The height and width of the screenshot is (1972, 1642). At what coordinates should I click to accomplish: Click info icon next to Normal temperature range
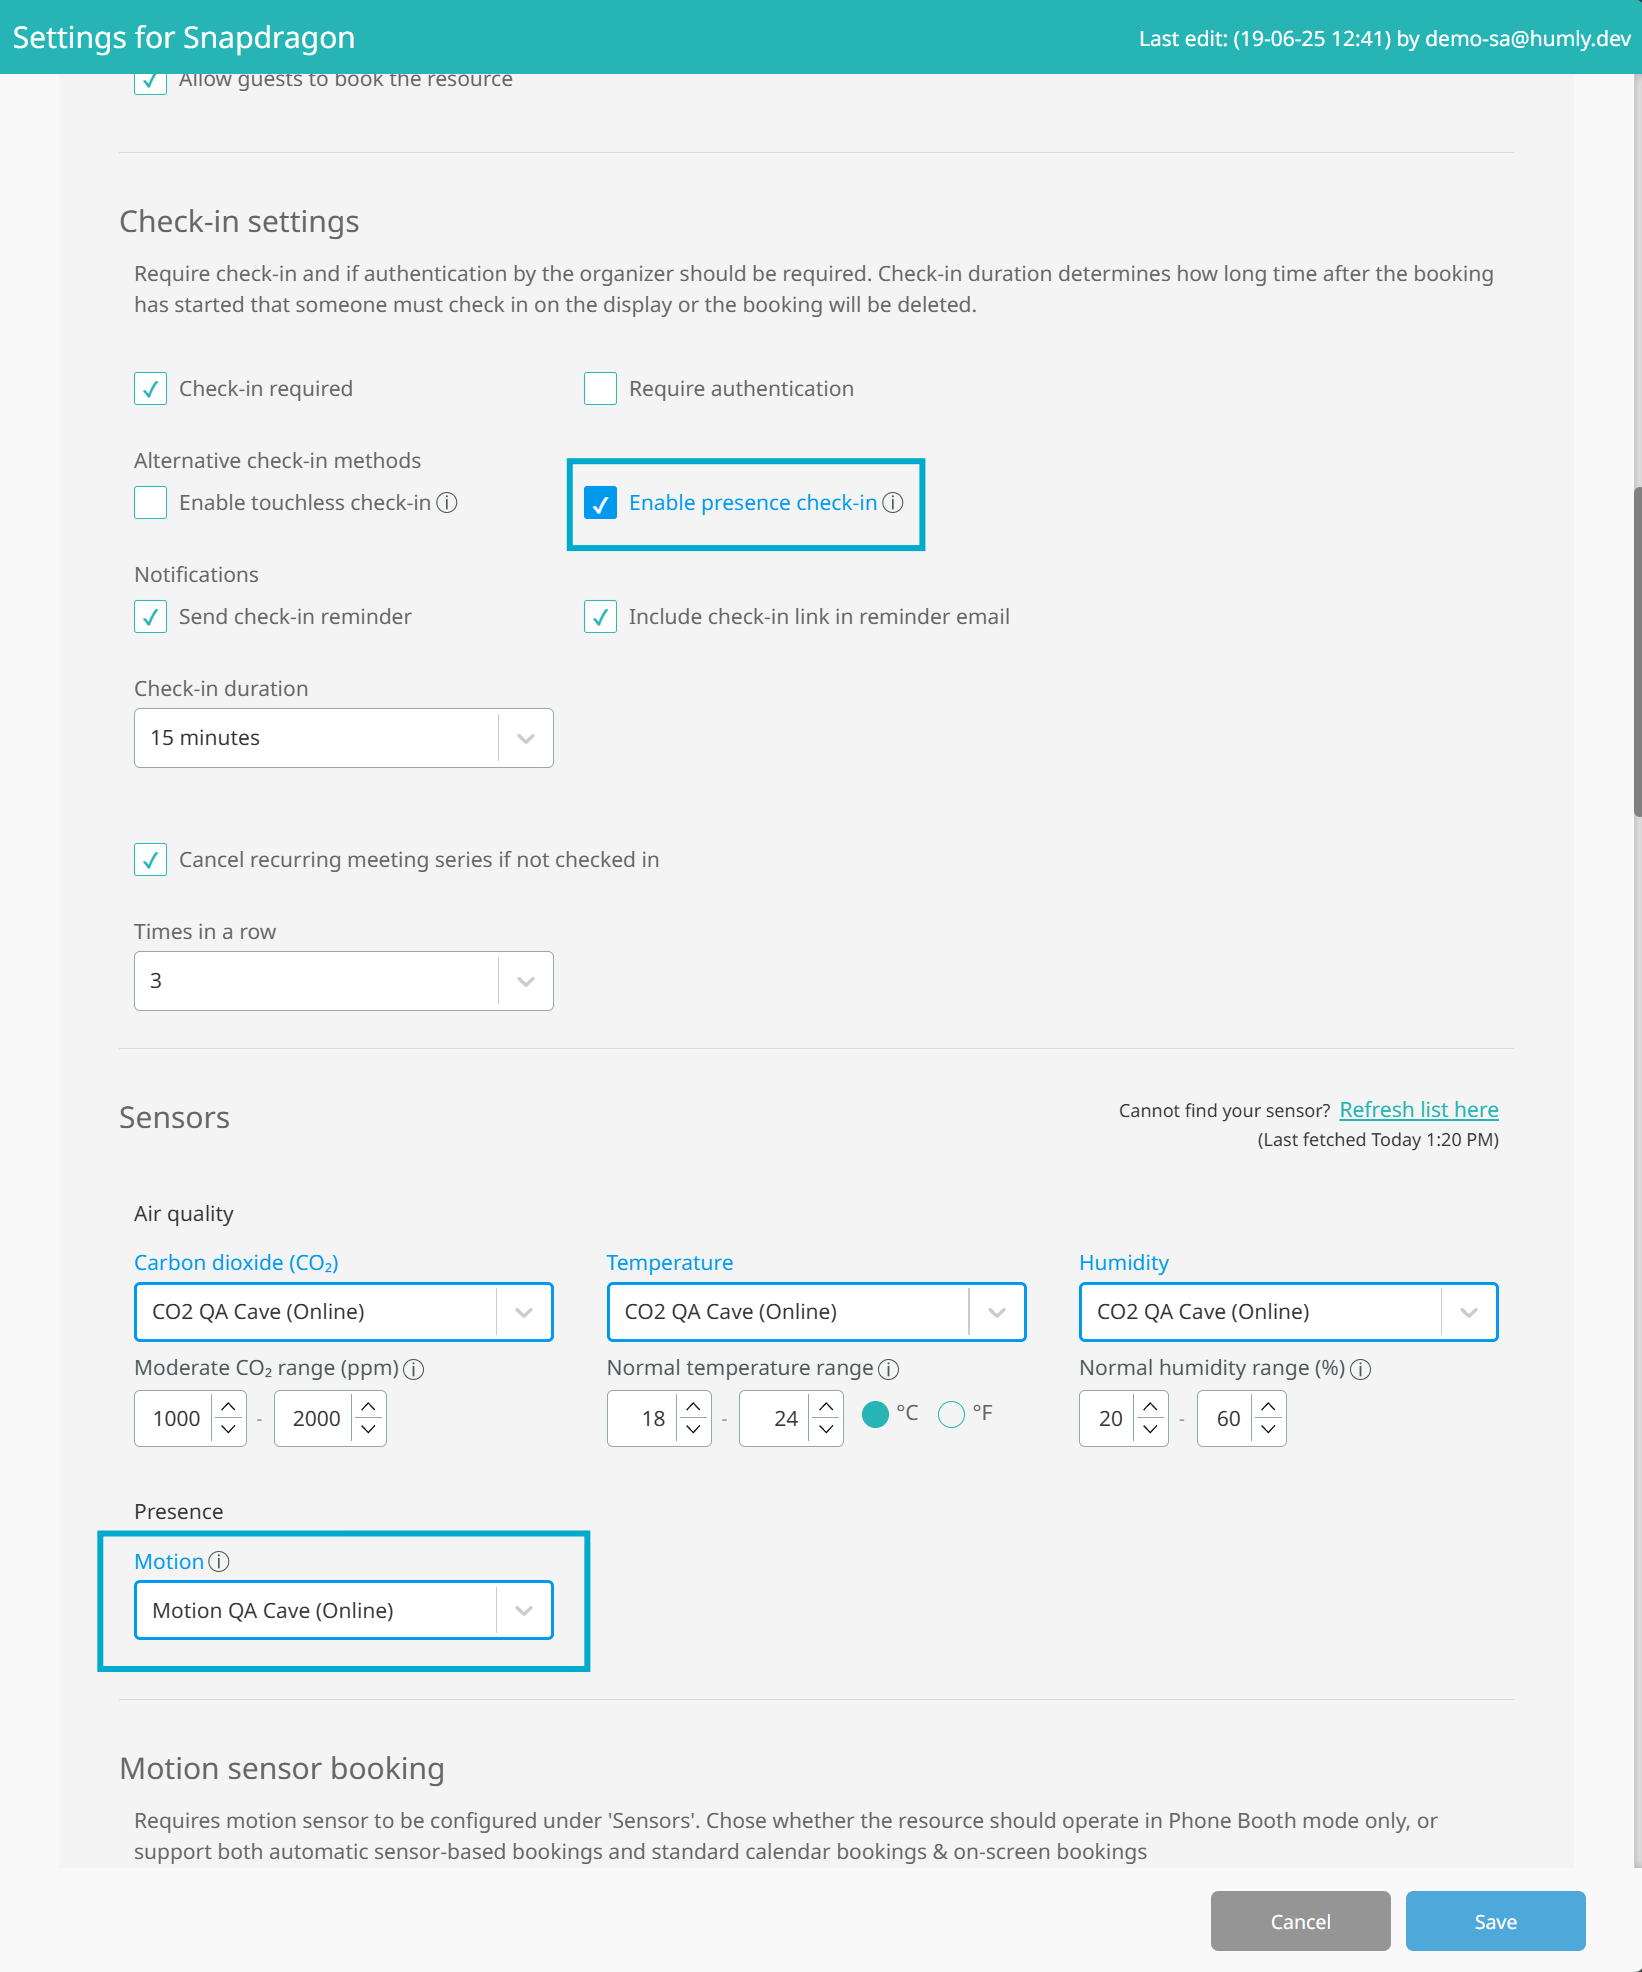pyautogui.click(x=888, y=1369)
